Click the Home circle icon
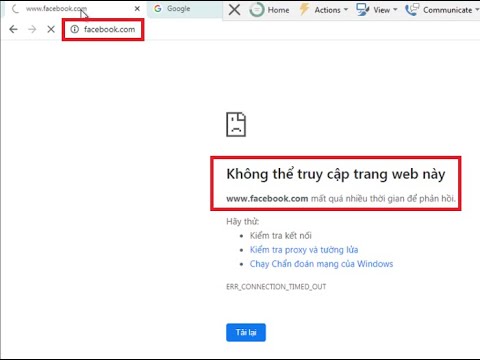480x360 pixels. (257, 10)
